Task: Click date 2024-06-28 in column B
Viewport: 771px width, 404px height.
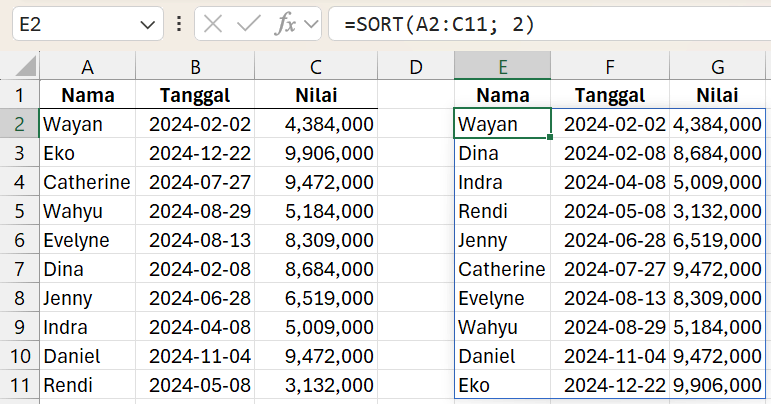Action: click(x=195, y=298)
